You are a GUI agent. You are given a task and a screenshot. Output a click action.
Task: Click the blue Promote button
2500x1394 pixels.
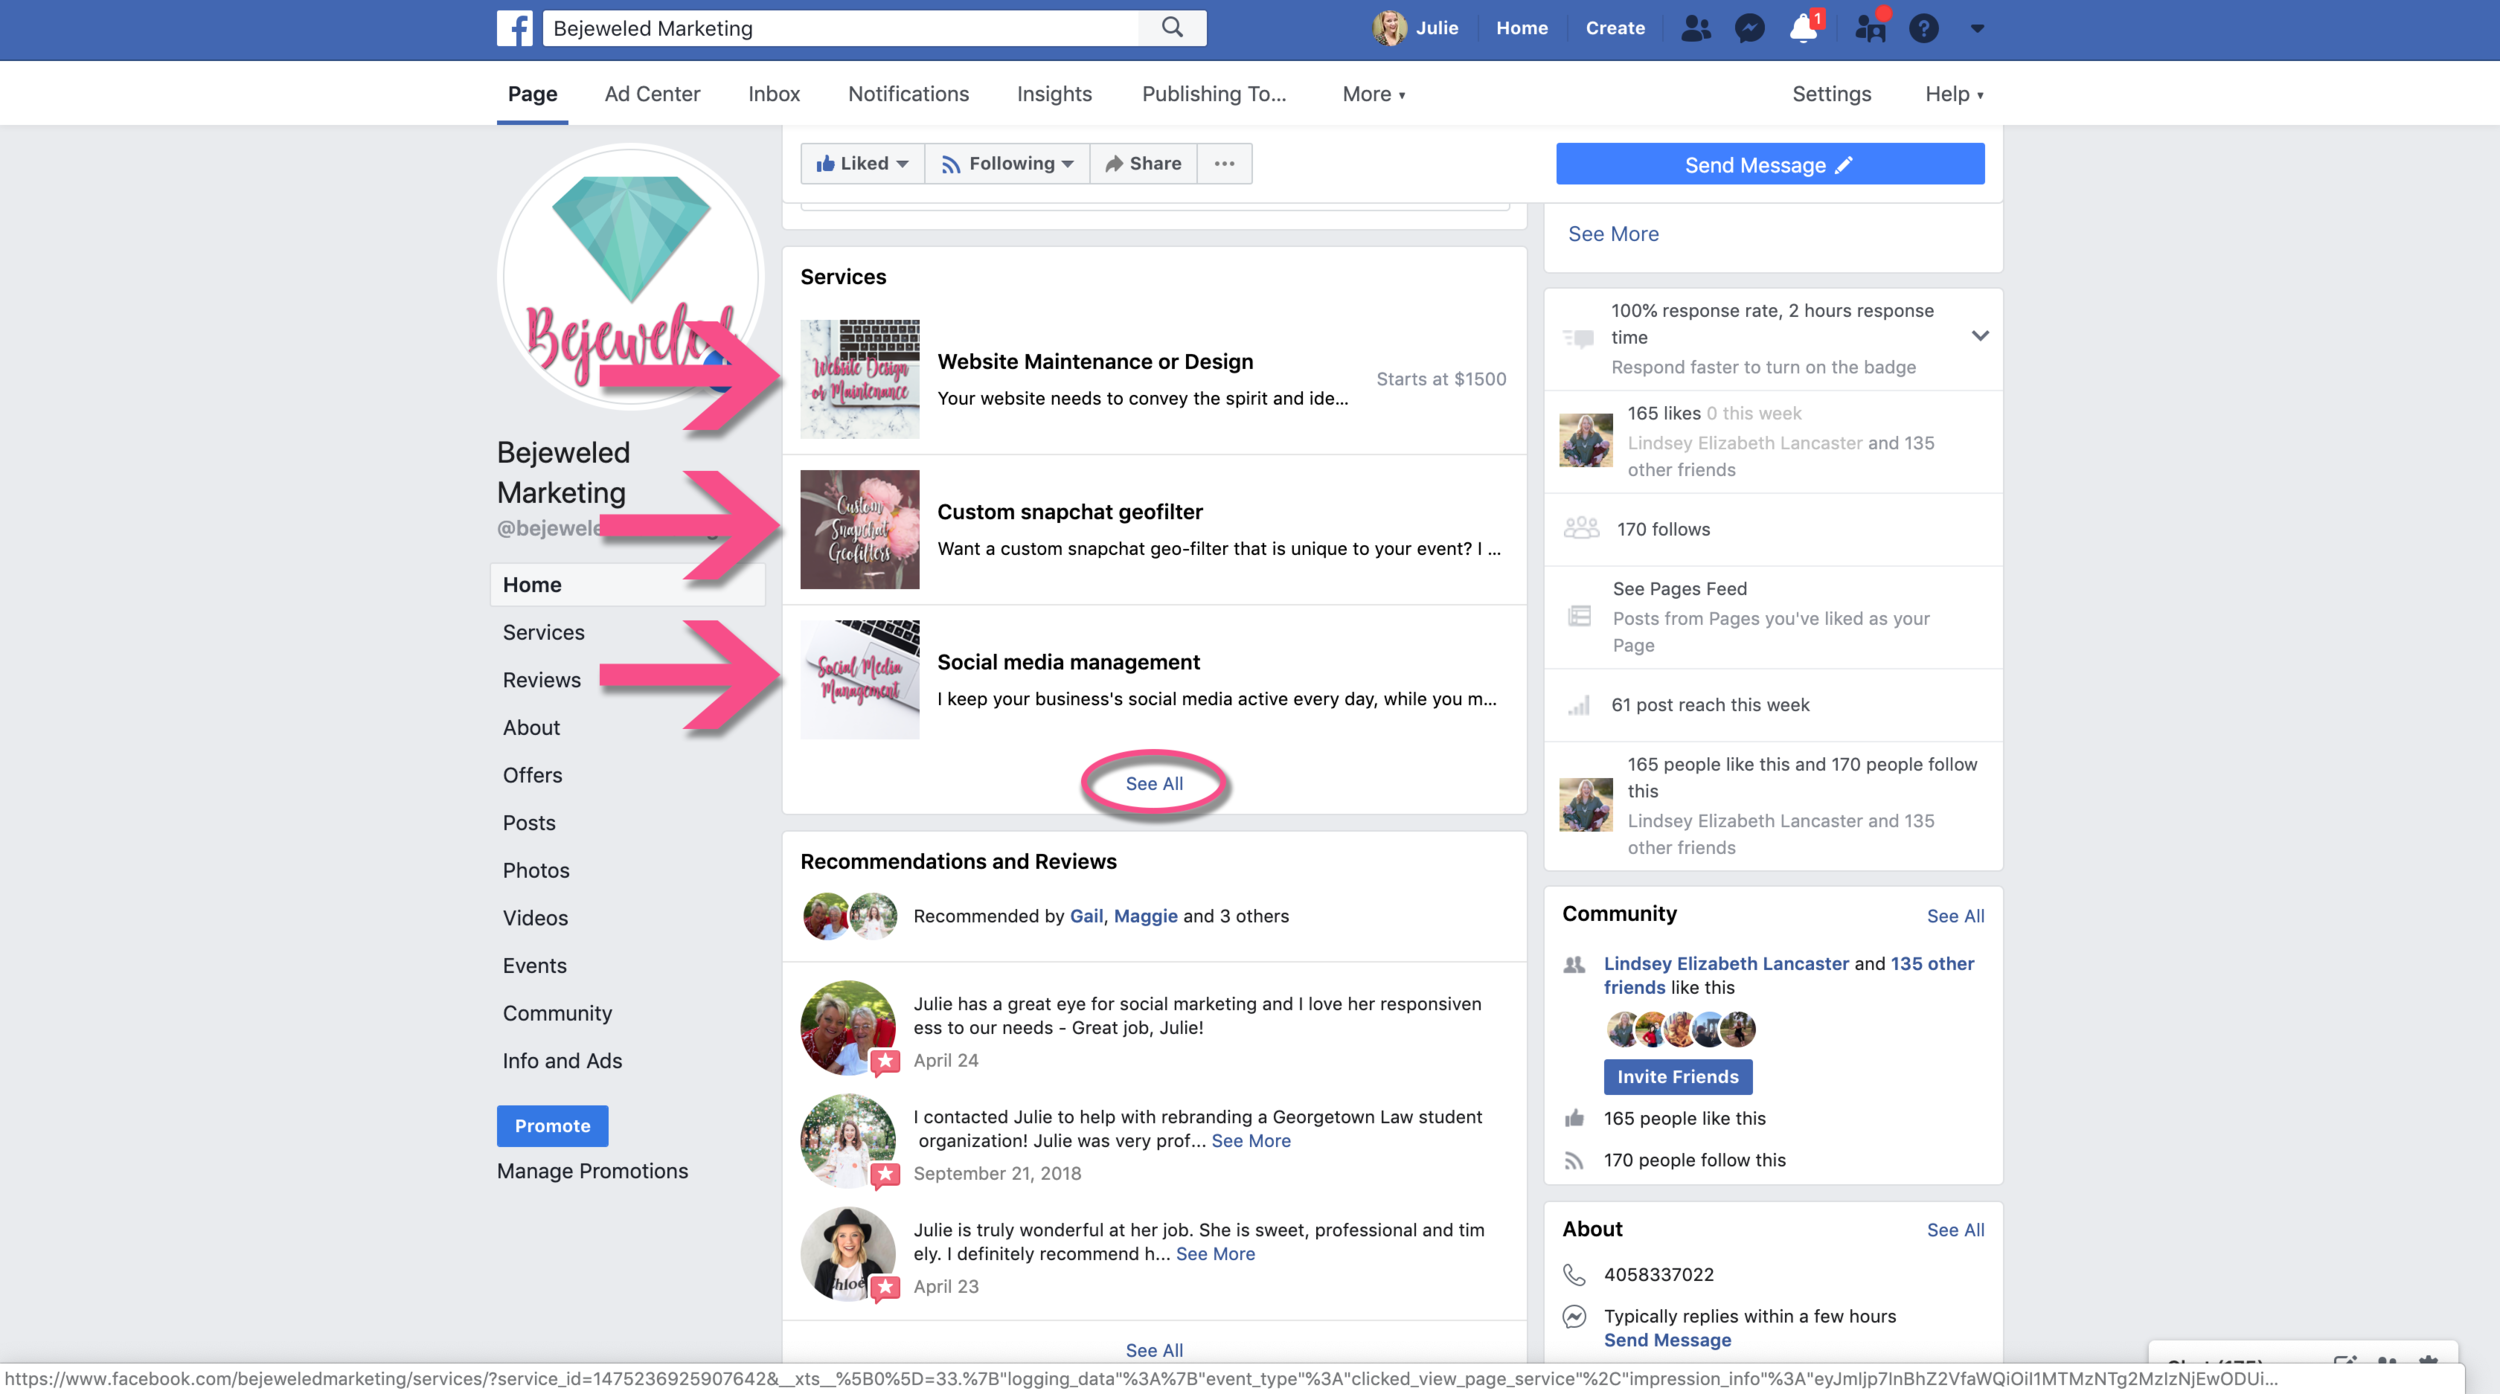pos(552,1126)
